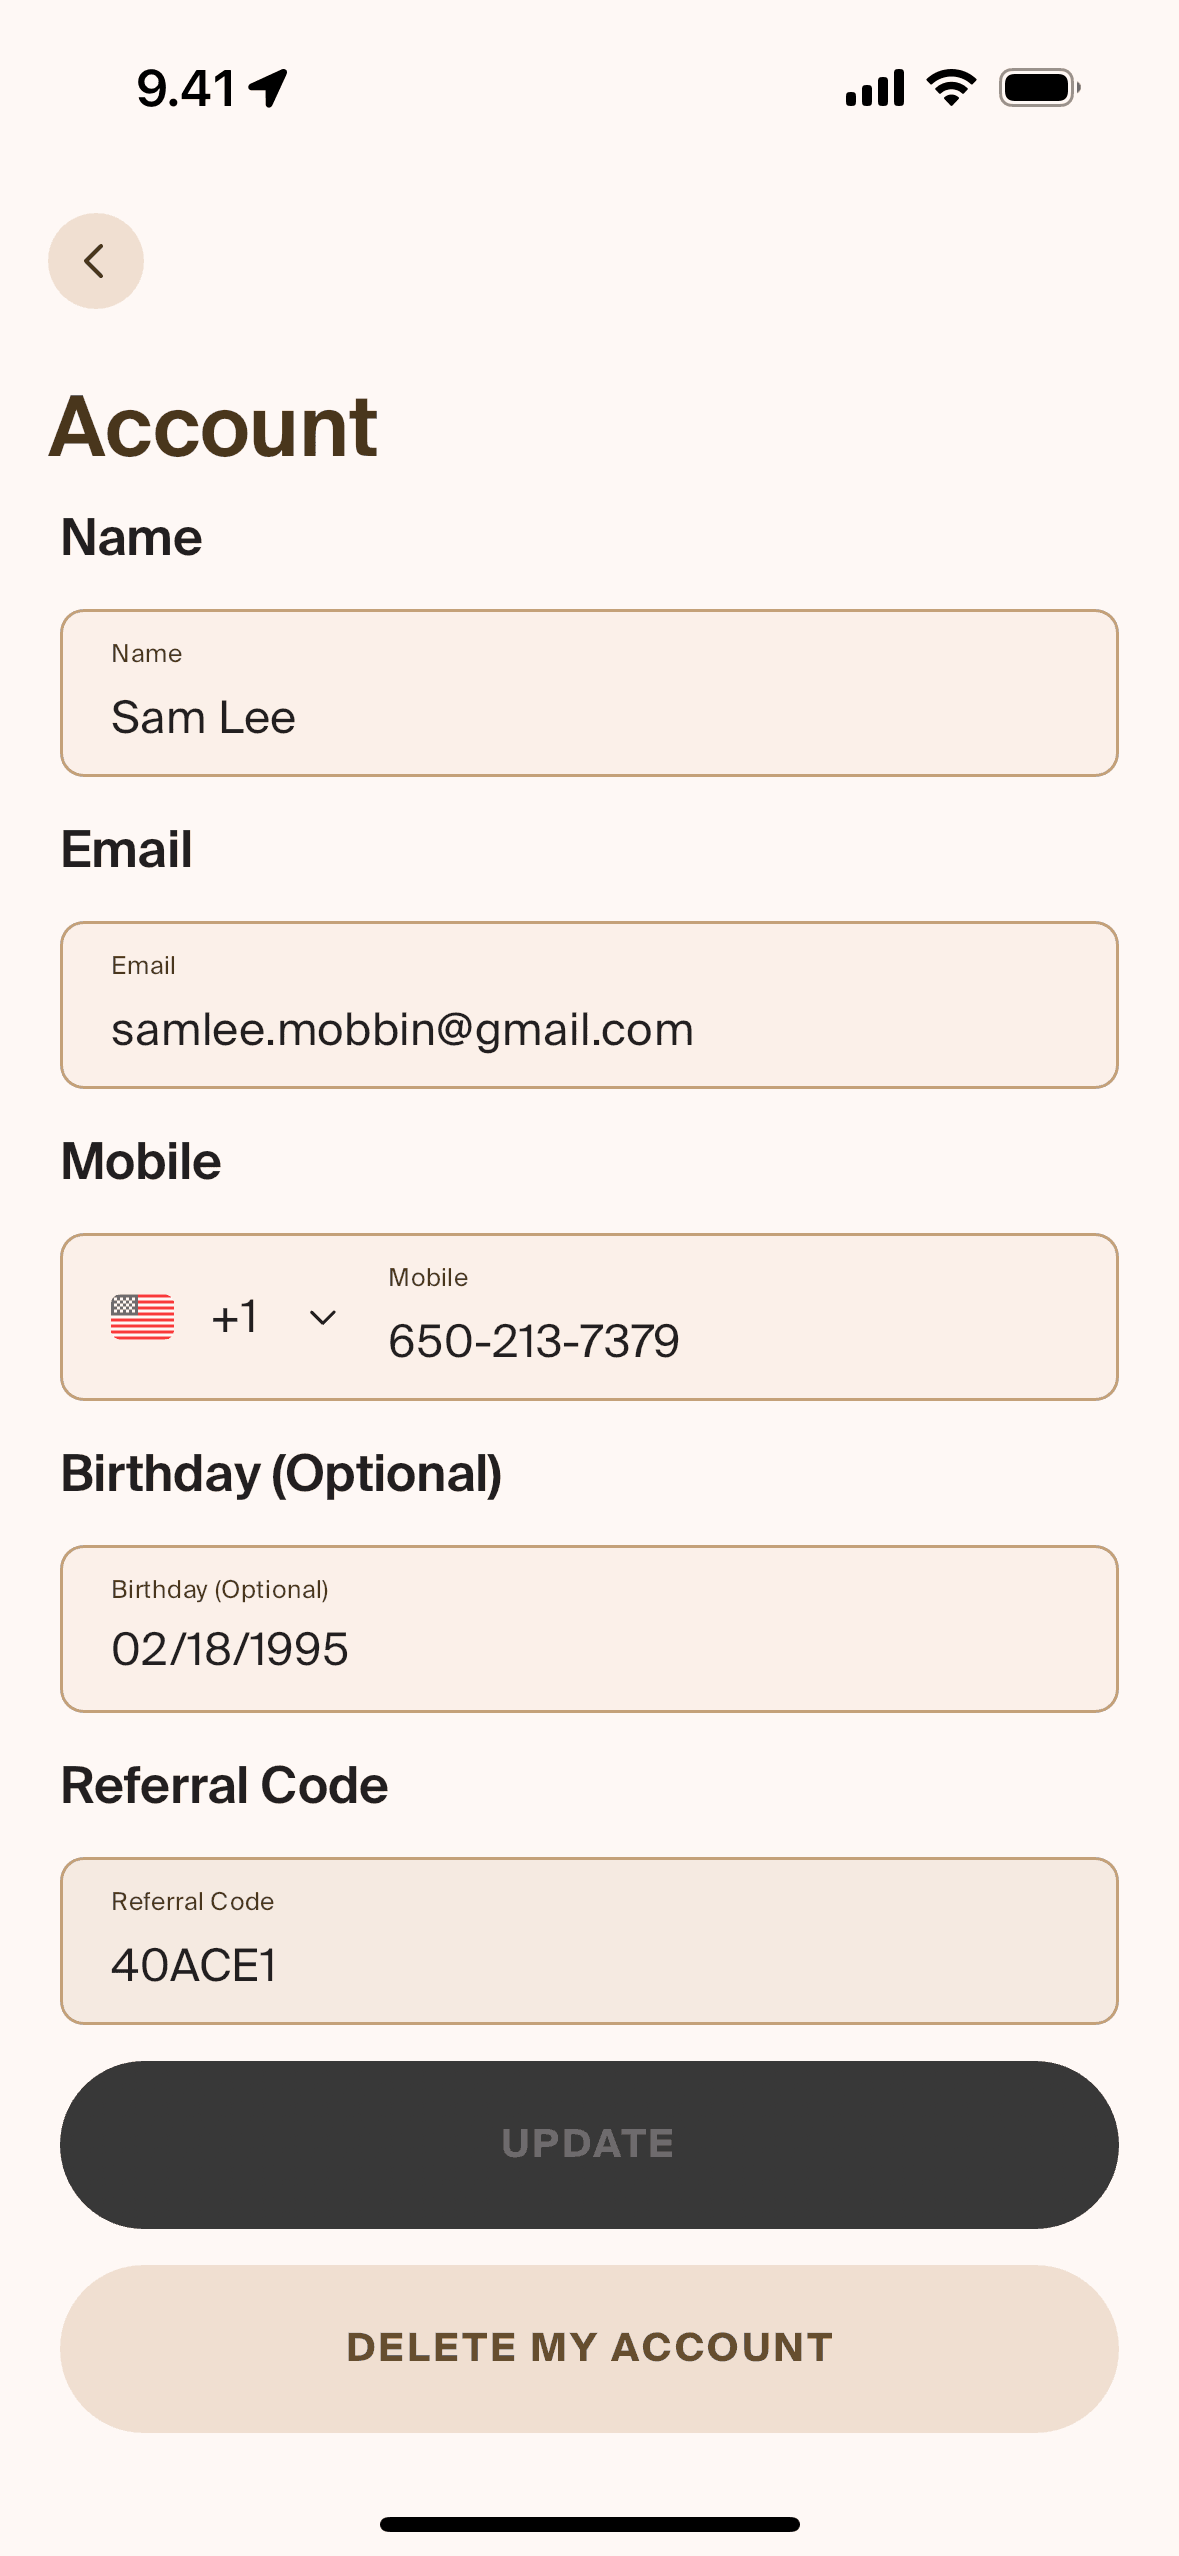Tap the status bar time 9.41

point(186,88)
